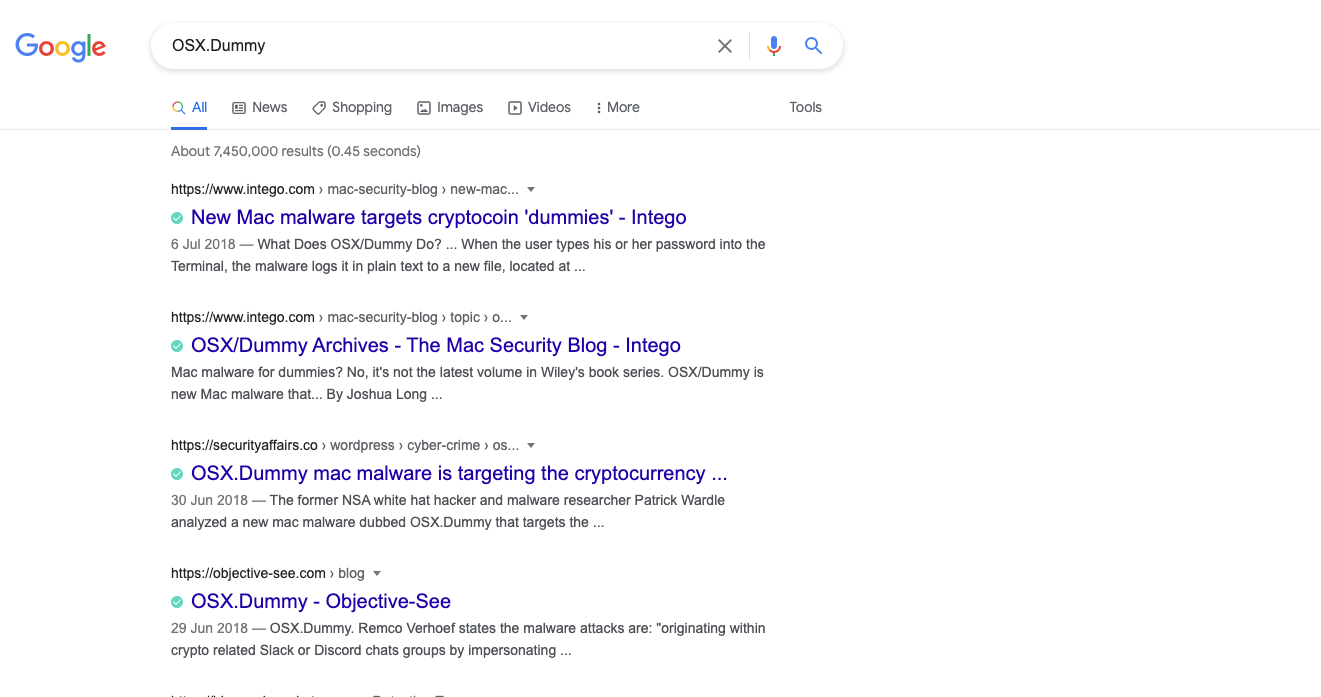Open the More search options menu

(617, 108)
